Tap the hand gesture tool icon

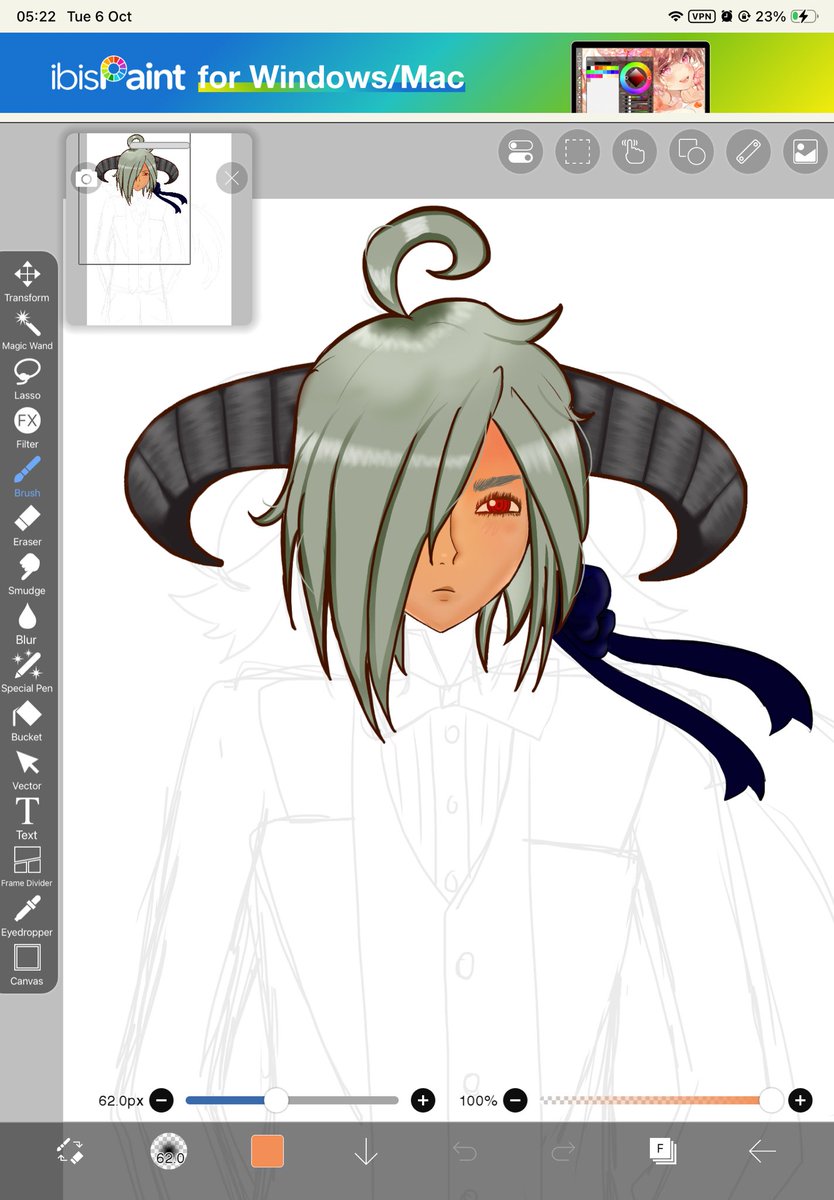[x=634, y=152]
